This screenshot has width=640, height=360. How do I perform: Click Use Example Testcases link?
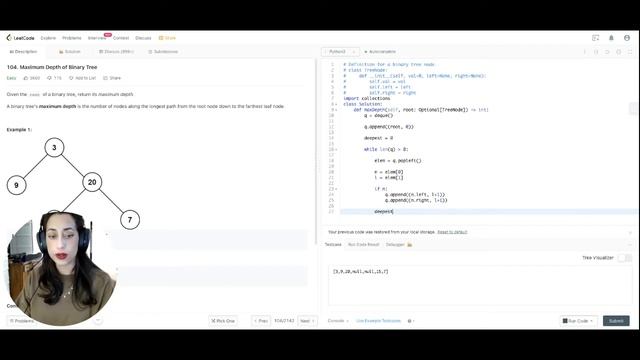point(378,321)
